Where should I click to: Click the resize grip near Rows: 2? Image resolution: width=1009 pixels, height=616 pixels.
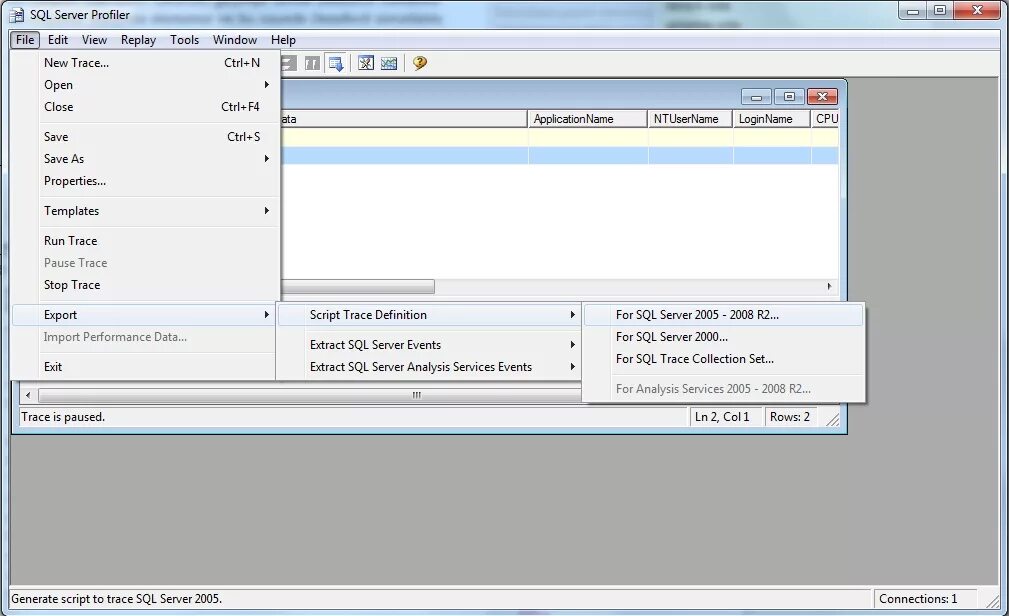[x=833, y=417]
